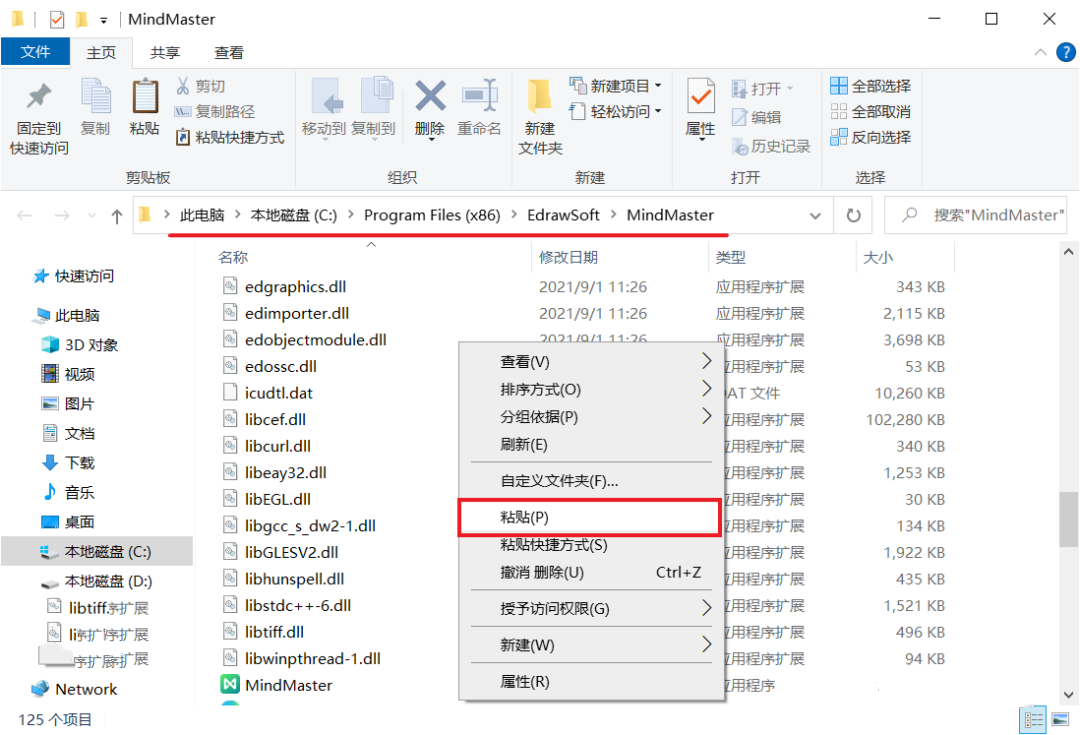Viewport: 1080px width, 735px height.
Task: Select Quick access (快速访问) in sidebar
Action: point(73,276)
